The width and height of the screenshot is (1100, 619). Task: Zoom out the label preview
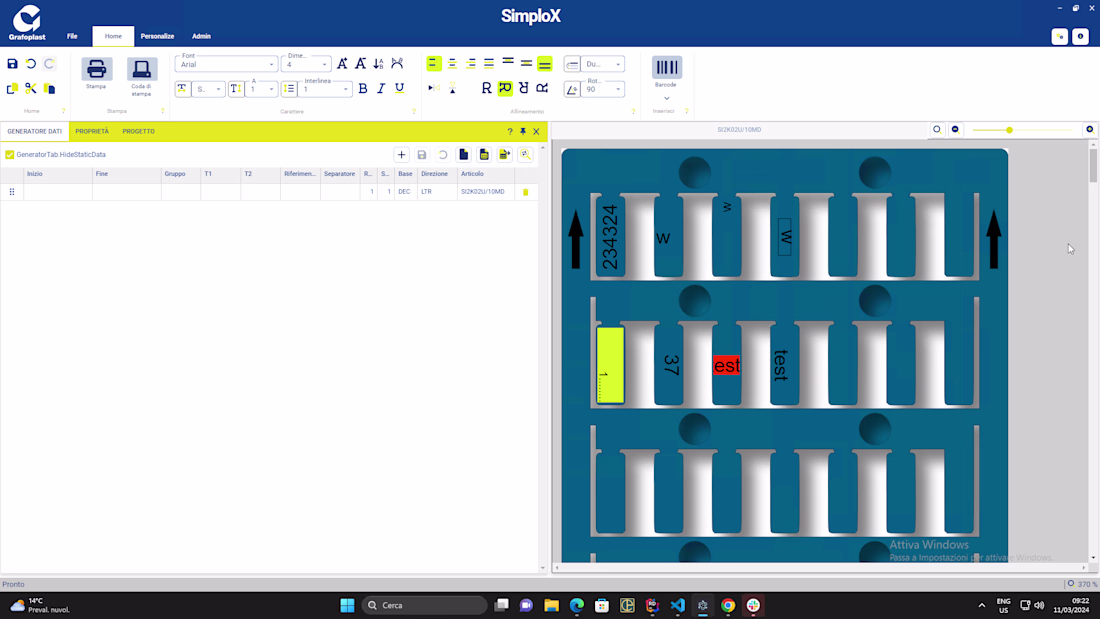955,130
